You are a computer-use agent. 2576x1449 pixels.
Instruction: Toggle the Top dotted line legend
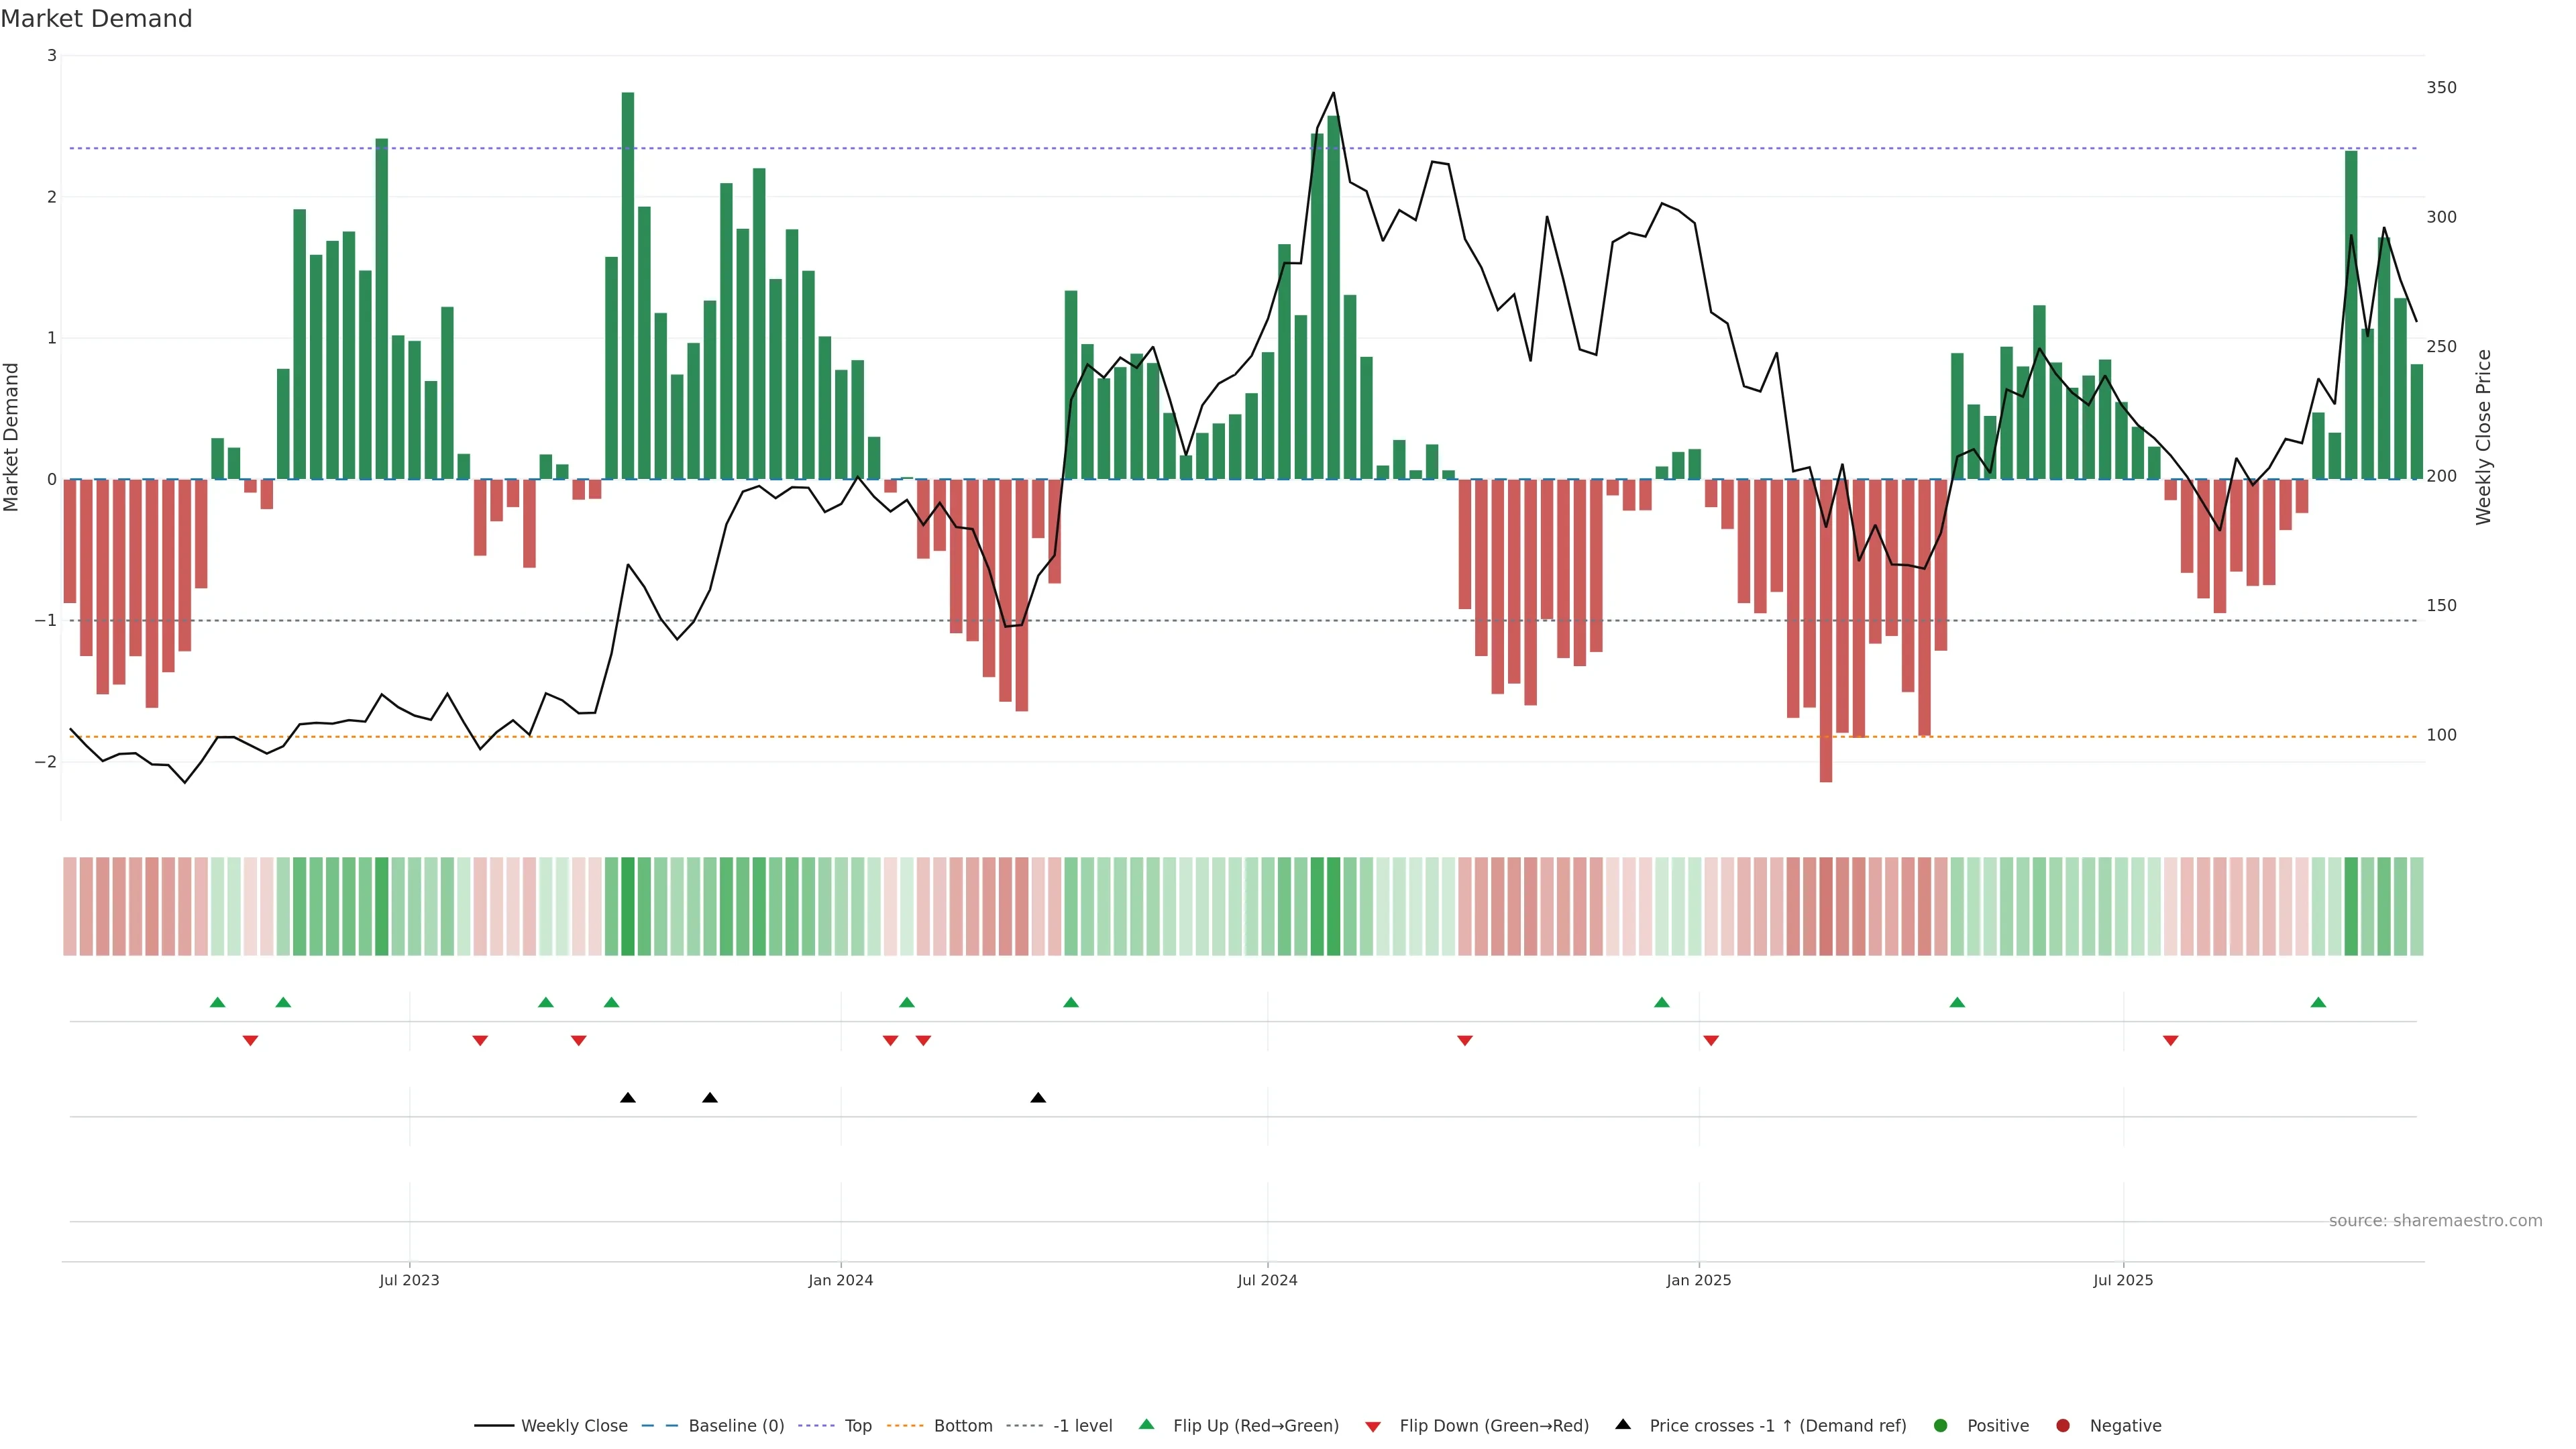point(857,1425)
